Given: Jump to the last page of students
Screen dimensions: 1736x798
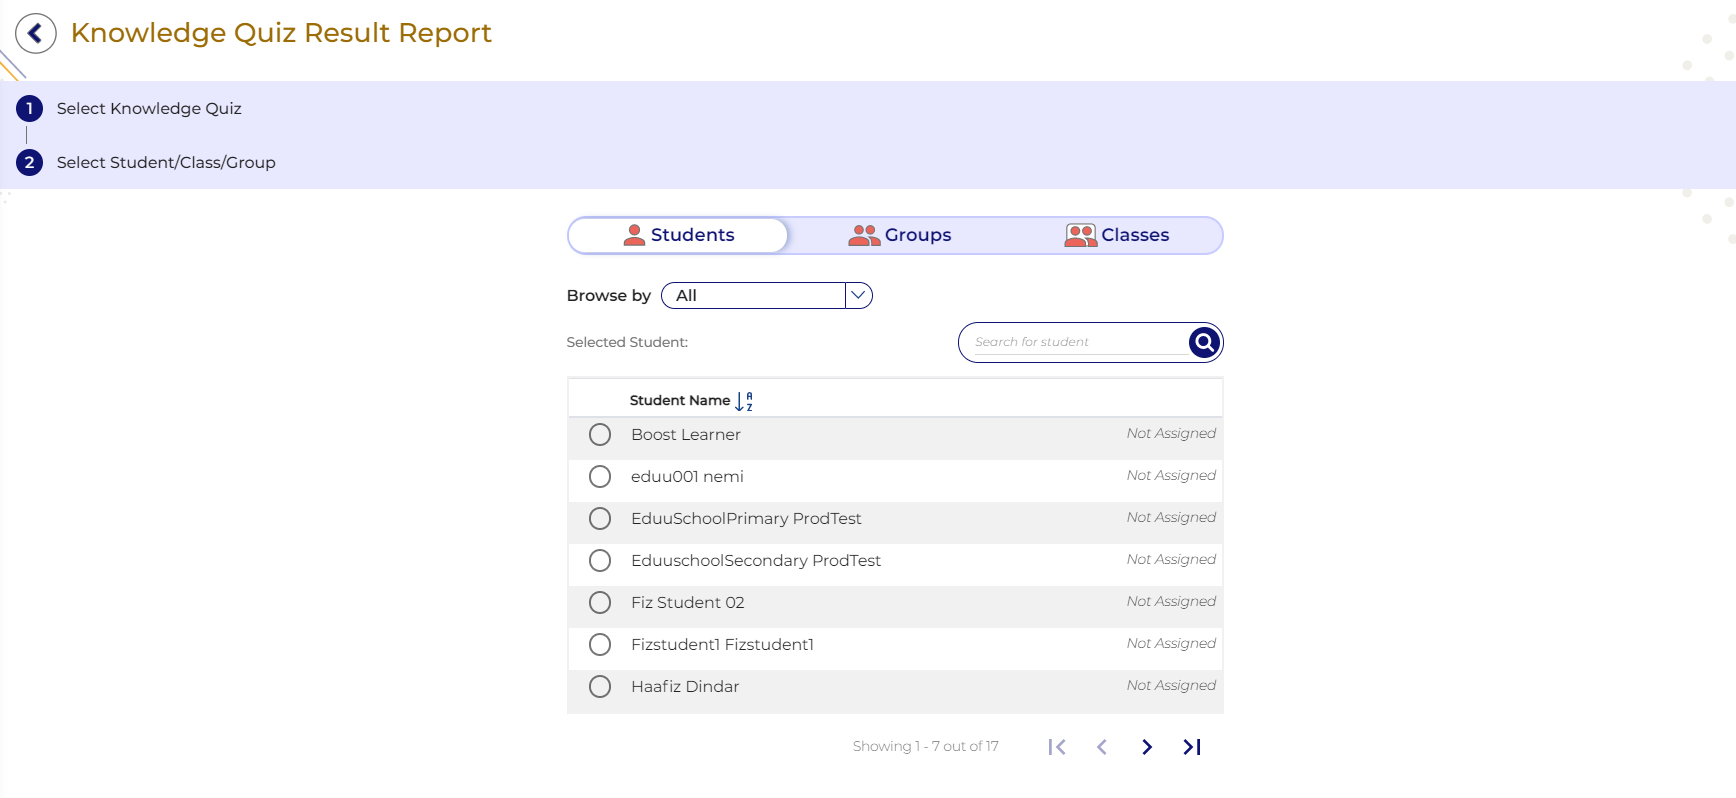Looking at the screenshot, I should tap(1192, 747).
